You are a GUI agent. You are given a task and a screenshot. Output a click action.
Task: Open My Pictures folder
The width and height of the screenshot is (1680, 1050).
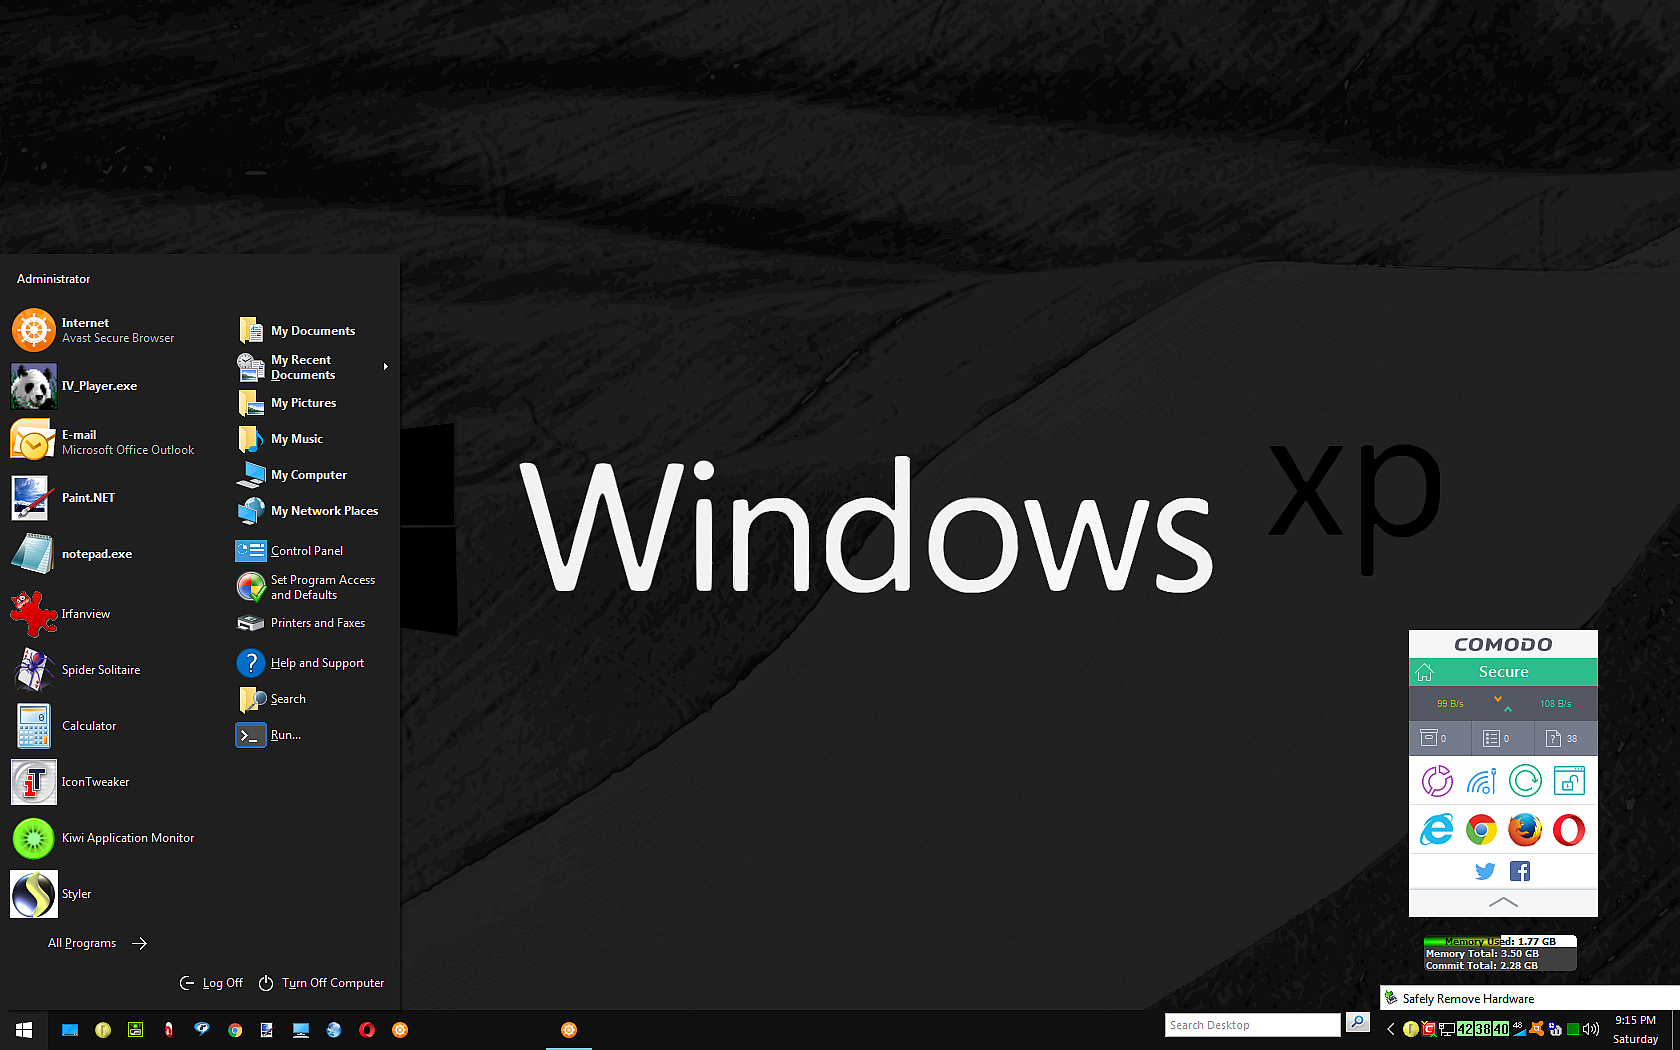click(x=313, y=403)
